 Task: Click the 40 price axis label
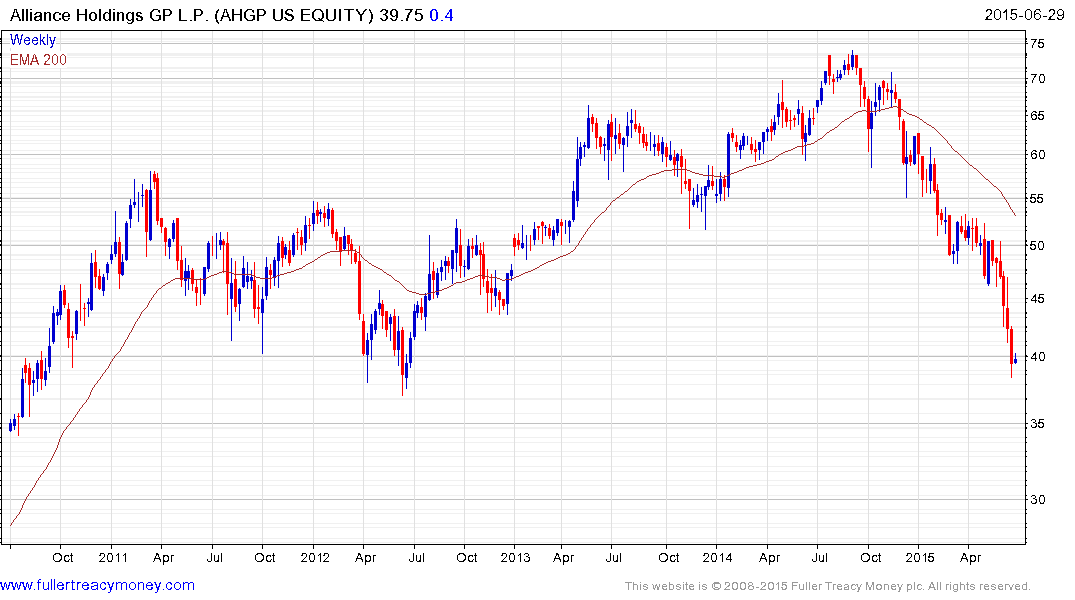pyautogui.click(x=1037, y=357)
